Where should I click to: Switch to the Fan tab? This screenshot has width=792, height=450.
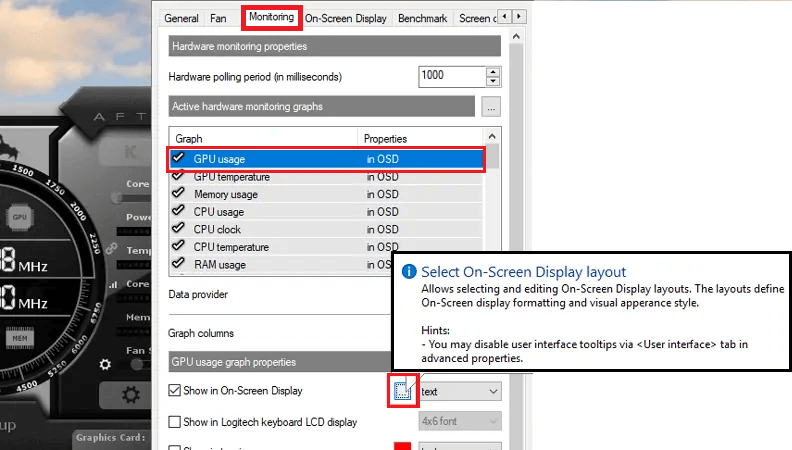tap(218, 19)
